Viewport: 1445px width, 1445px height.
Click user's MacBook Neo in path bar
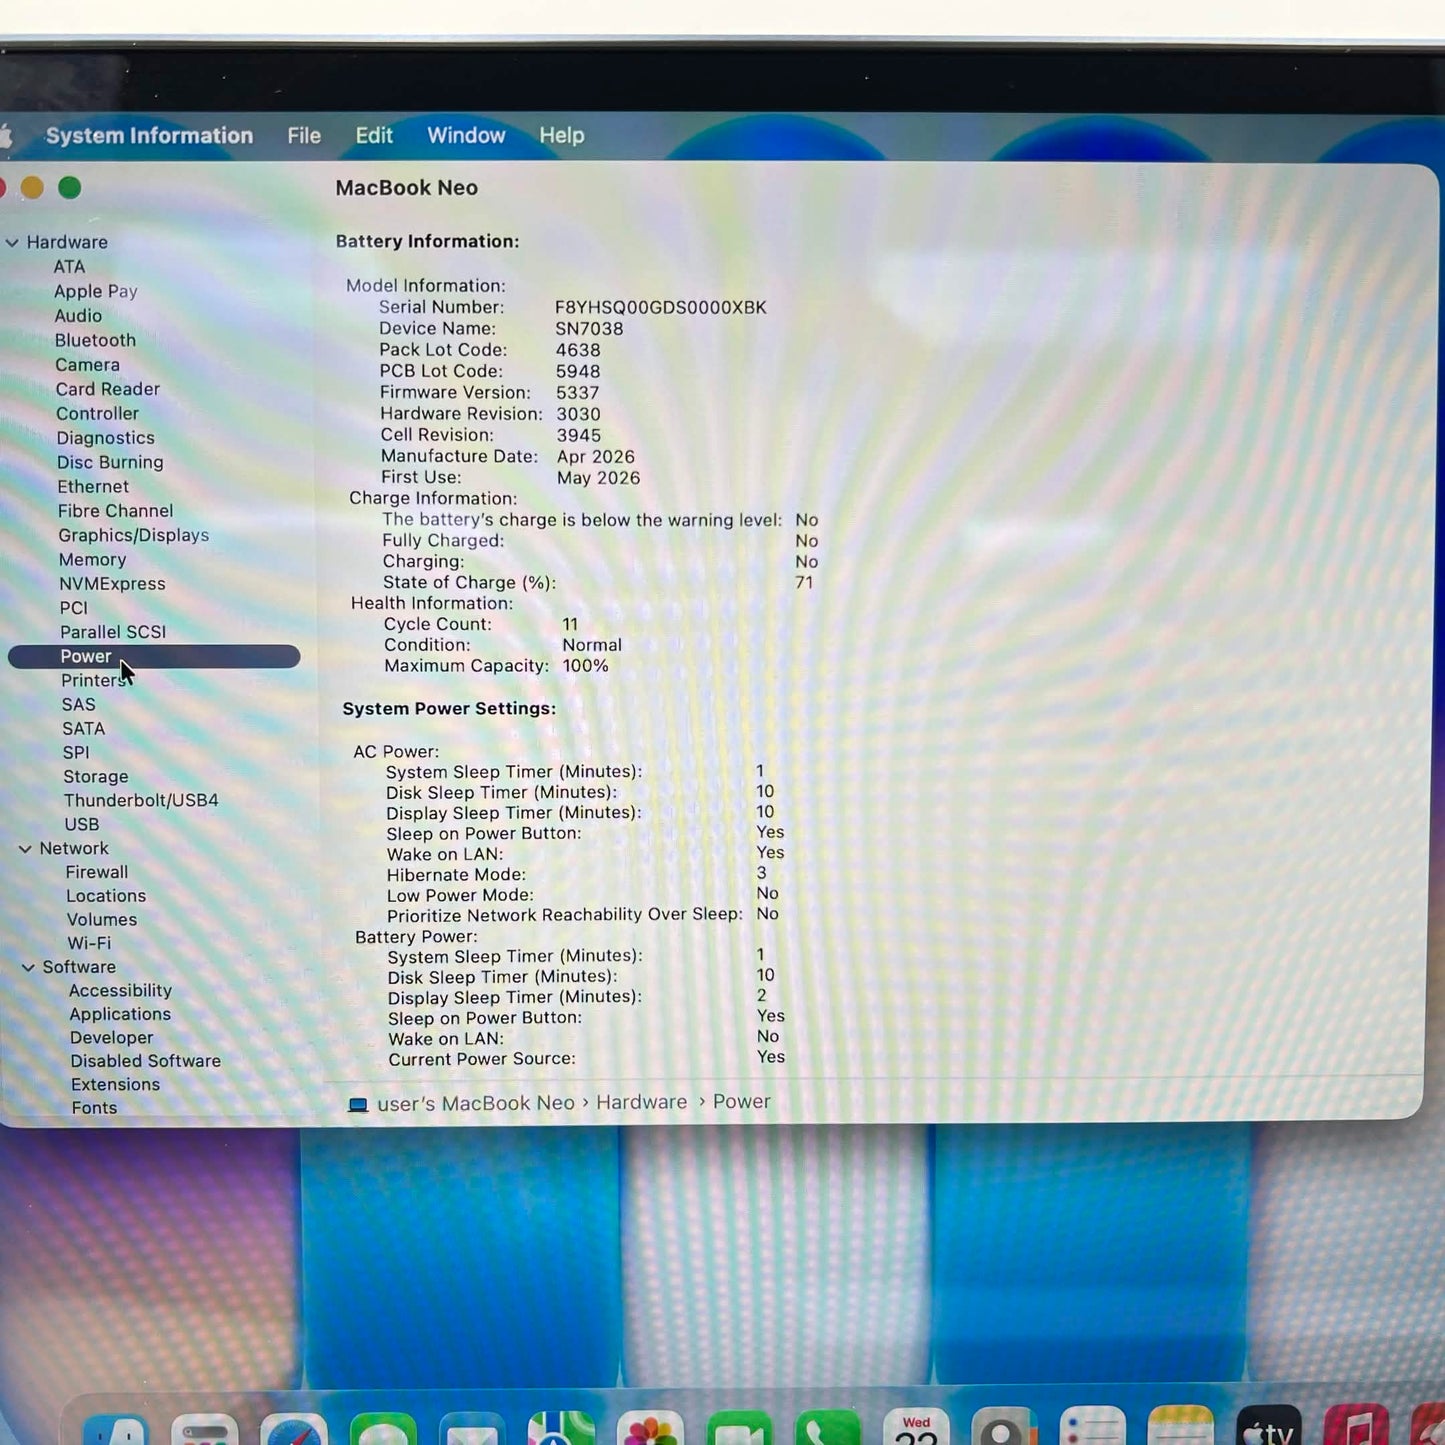476,1104
